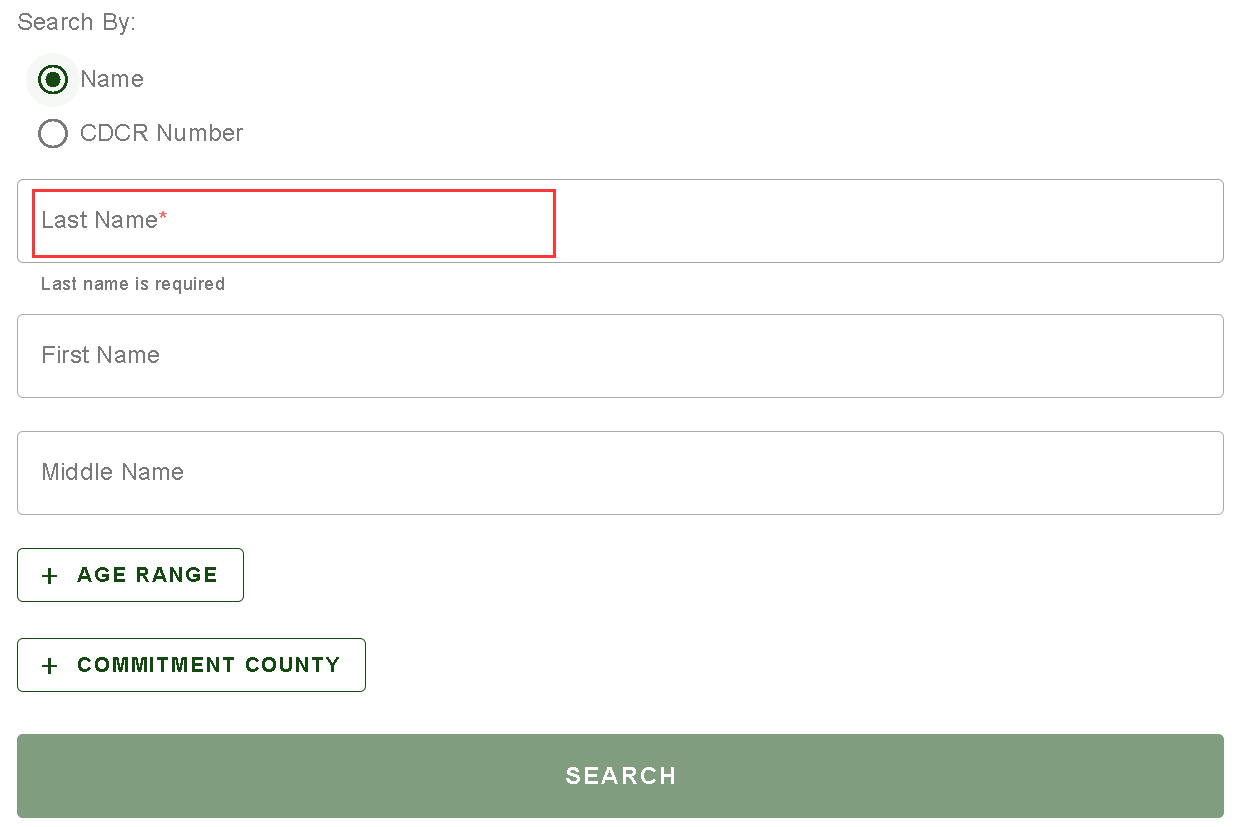The height and width of the screenshot is (827, 1244).
Task: Click the plus icon on Commitment County
Action: pyautogui.click(x=48, y=665)
